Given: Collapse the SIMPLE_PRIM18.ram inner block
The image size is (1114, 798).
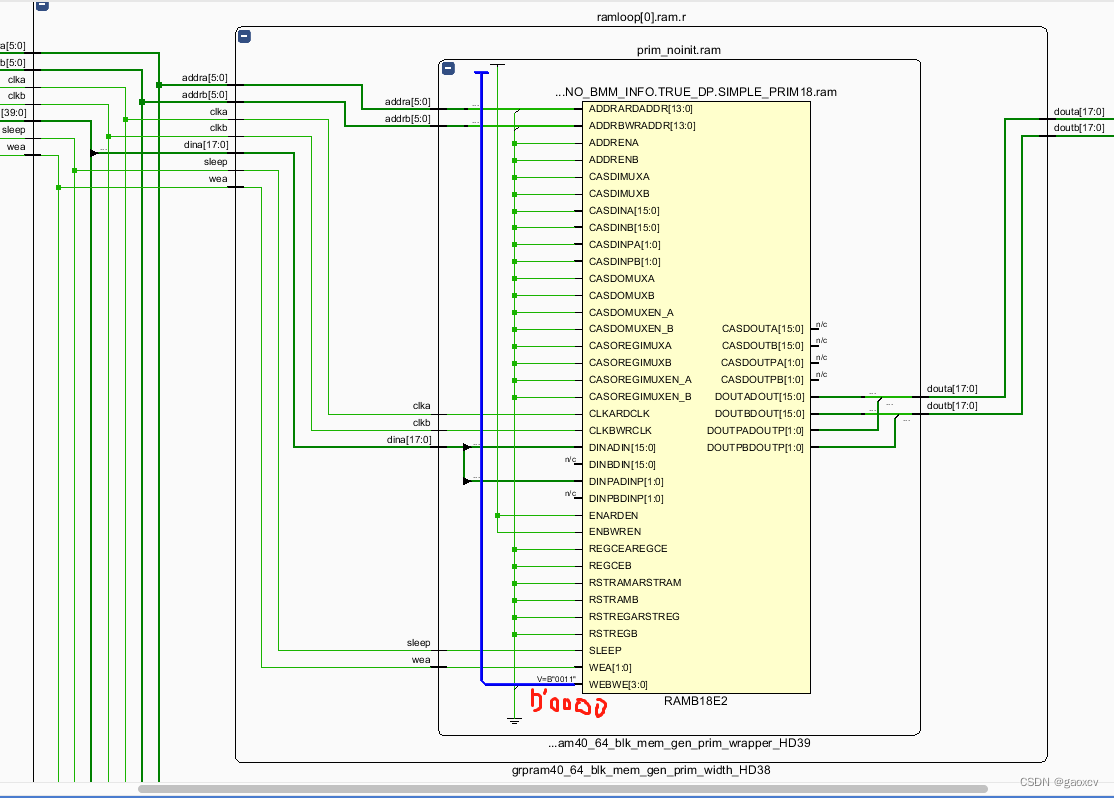Looking at the screenshot, I should [447, 68].
